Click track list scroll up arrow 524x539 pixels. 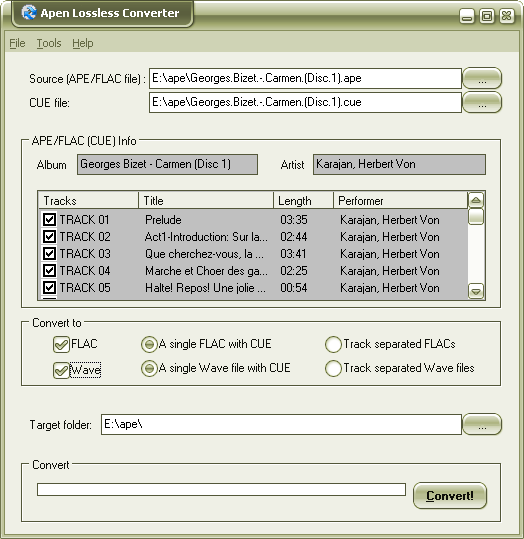(476, 200)
